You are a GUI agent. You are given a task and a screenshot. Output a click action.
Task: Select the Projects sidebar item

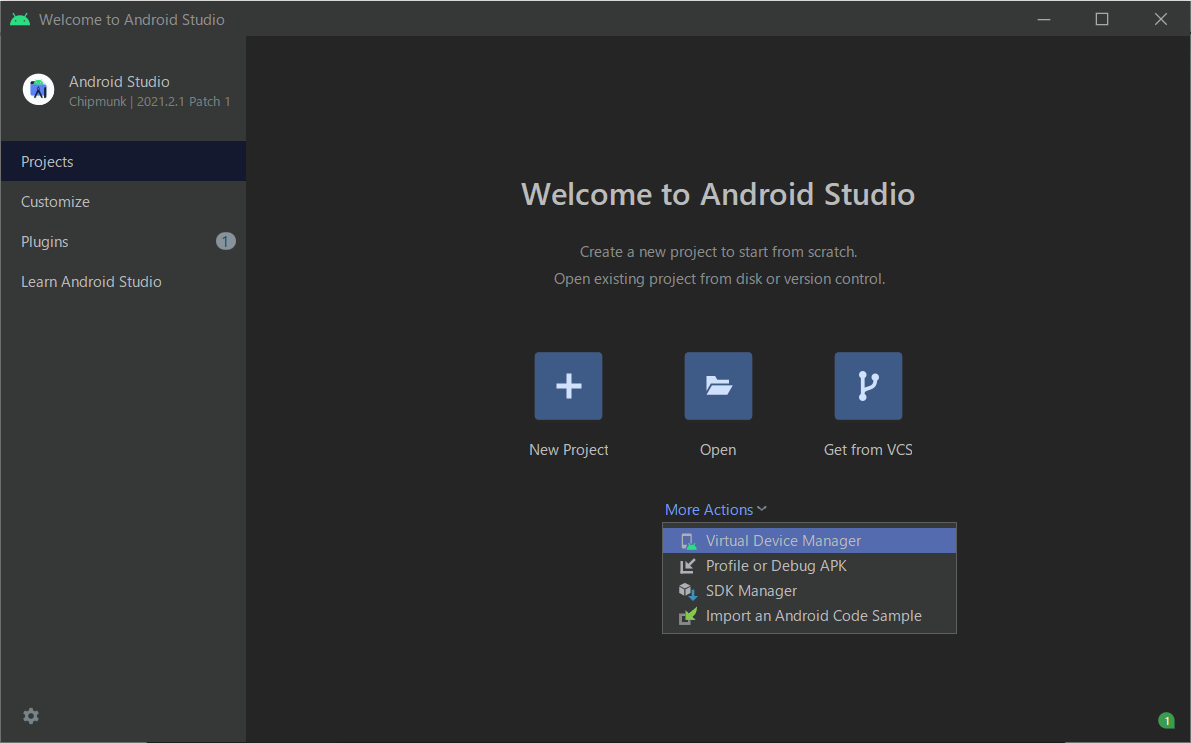tap(47, 162)
